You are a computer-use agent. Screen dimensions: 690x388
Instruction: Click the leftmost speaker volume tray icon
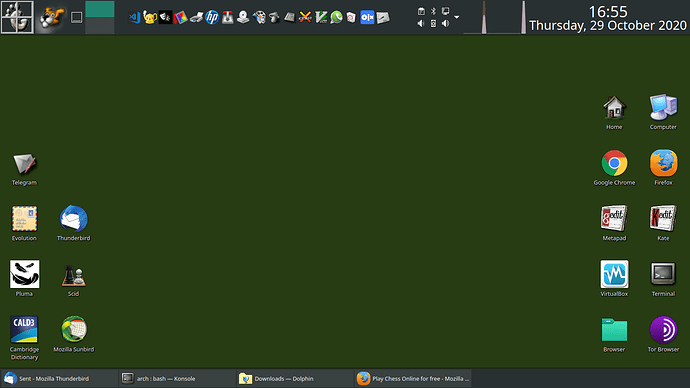[x=421, y=23]
